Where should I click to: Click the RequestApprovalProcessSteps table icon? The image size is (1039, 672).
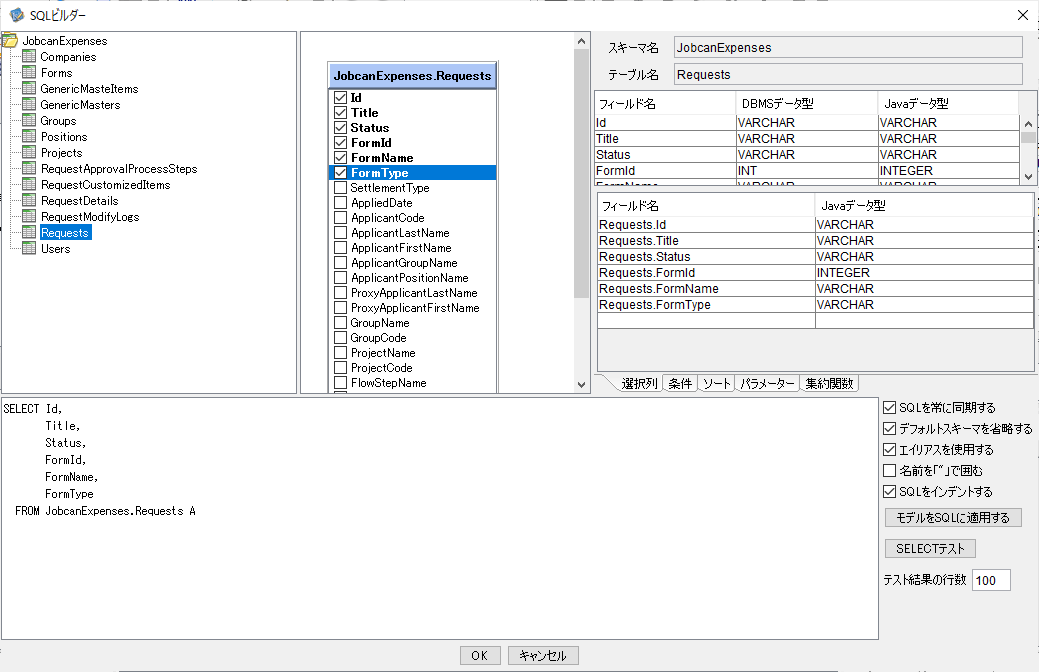29,168
